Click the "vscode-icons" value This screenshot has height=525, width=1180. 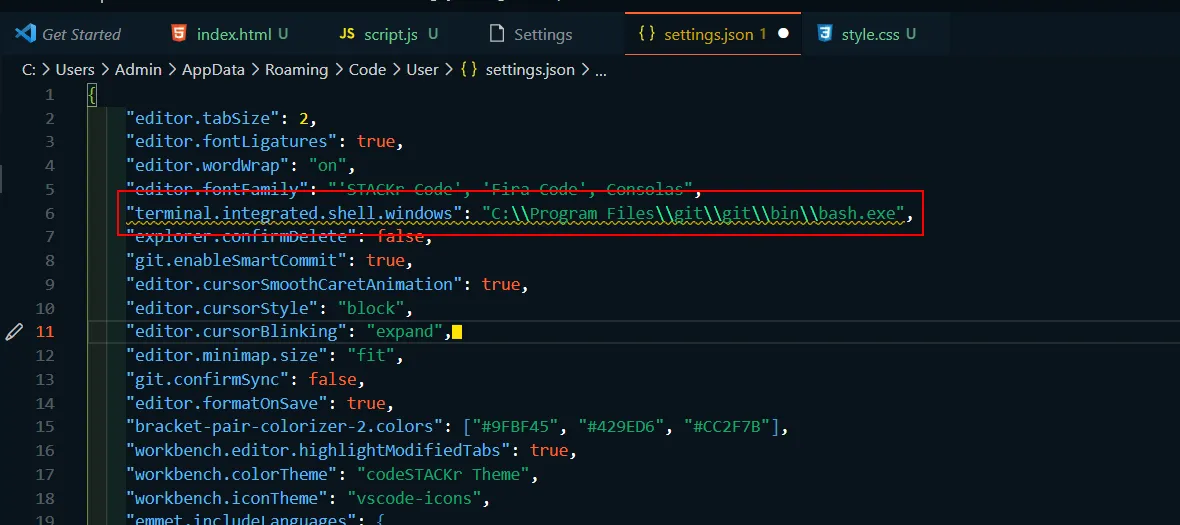pyautogui.click(x=415, y=498)
